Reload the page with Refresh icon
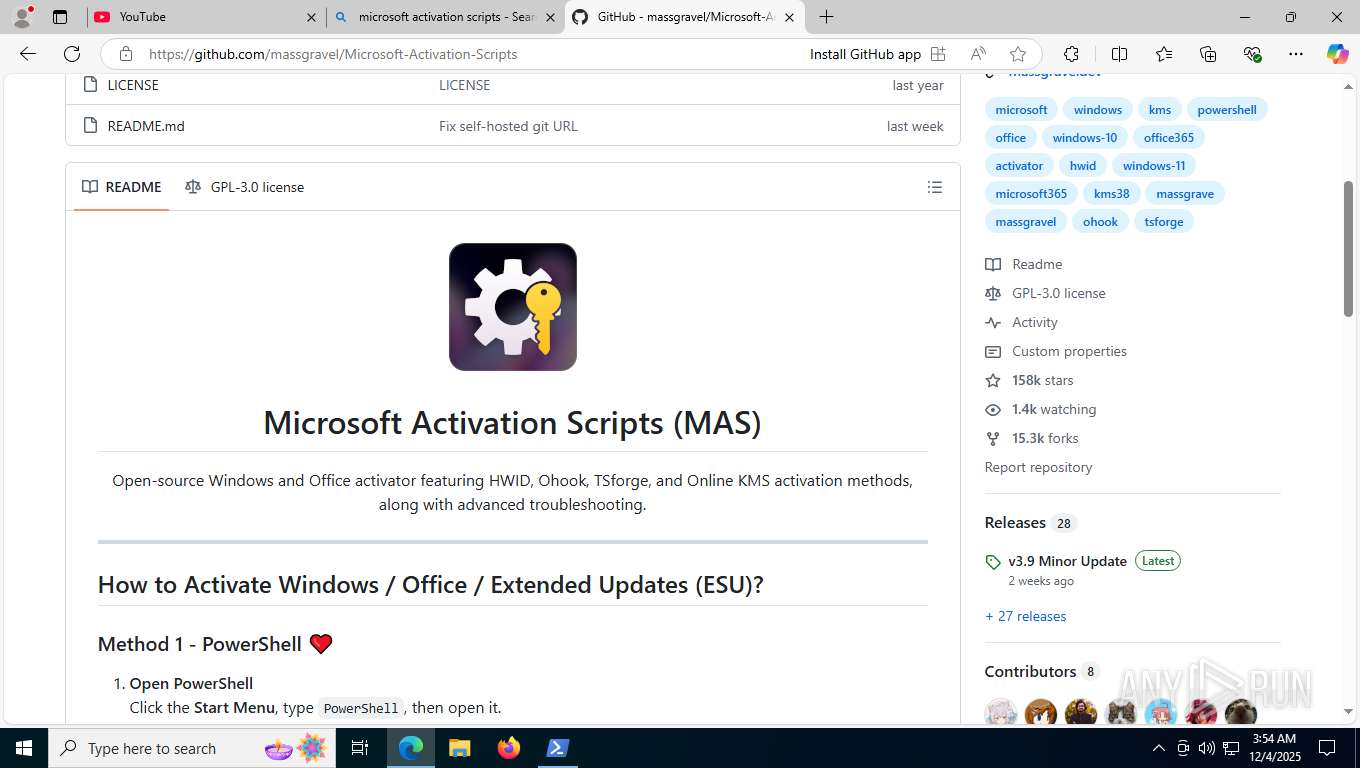Image resolution: width=1360 pixels, height=768 pixels. click(72, 54)
